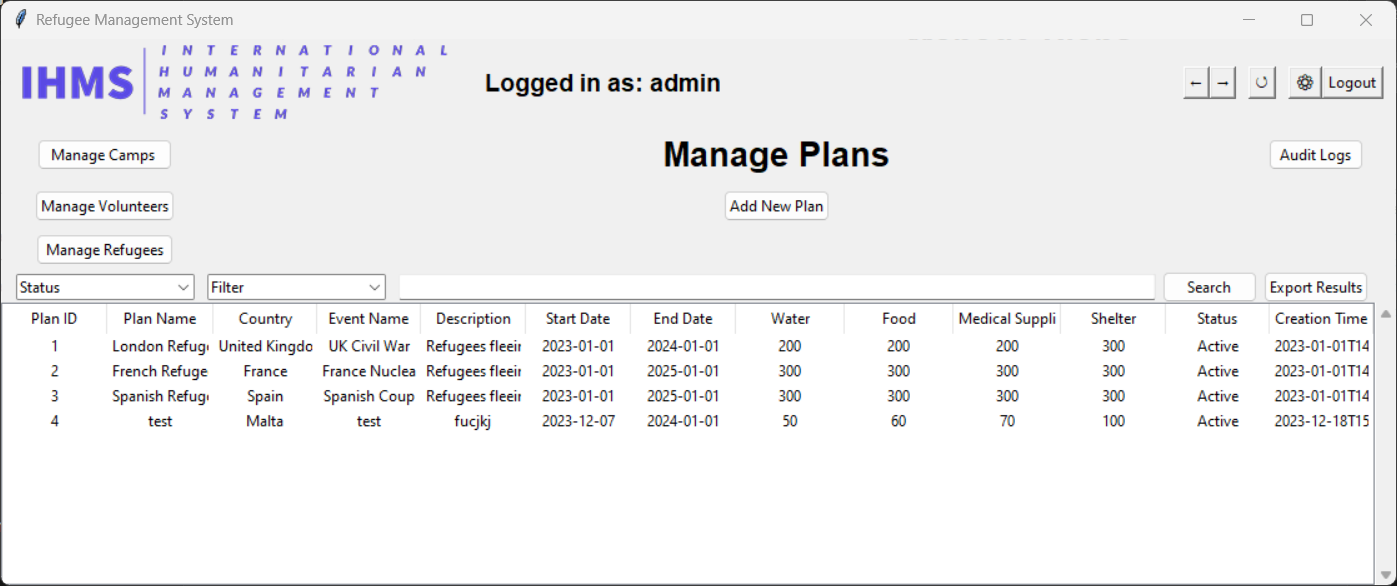
Task: Click Plan ID 3 cell
Action: click(x=55, y=396)
